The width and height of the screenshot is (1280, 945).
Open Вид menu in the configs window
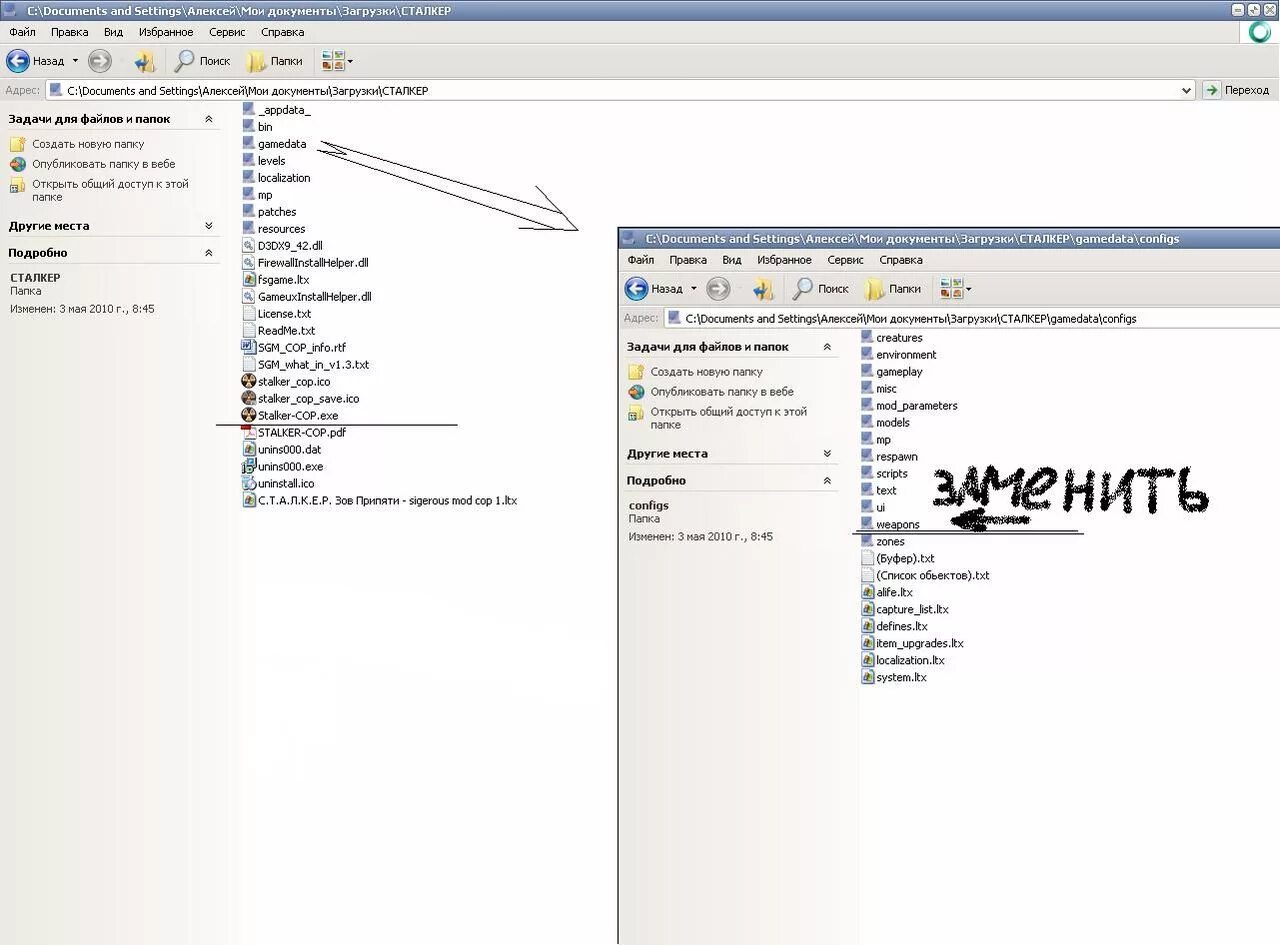click(x=732, y=260)
